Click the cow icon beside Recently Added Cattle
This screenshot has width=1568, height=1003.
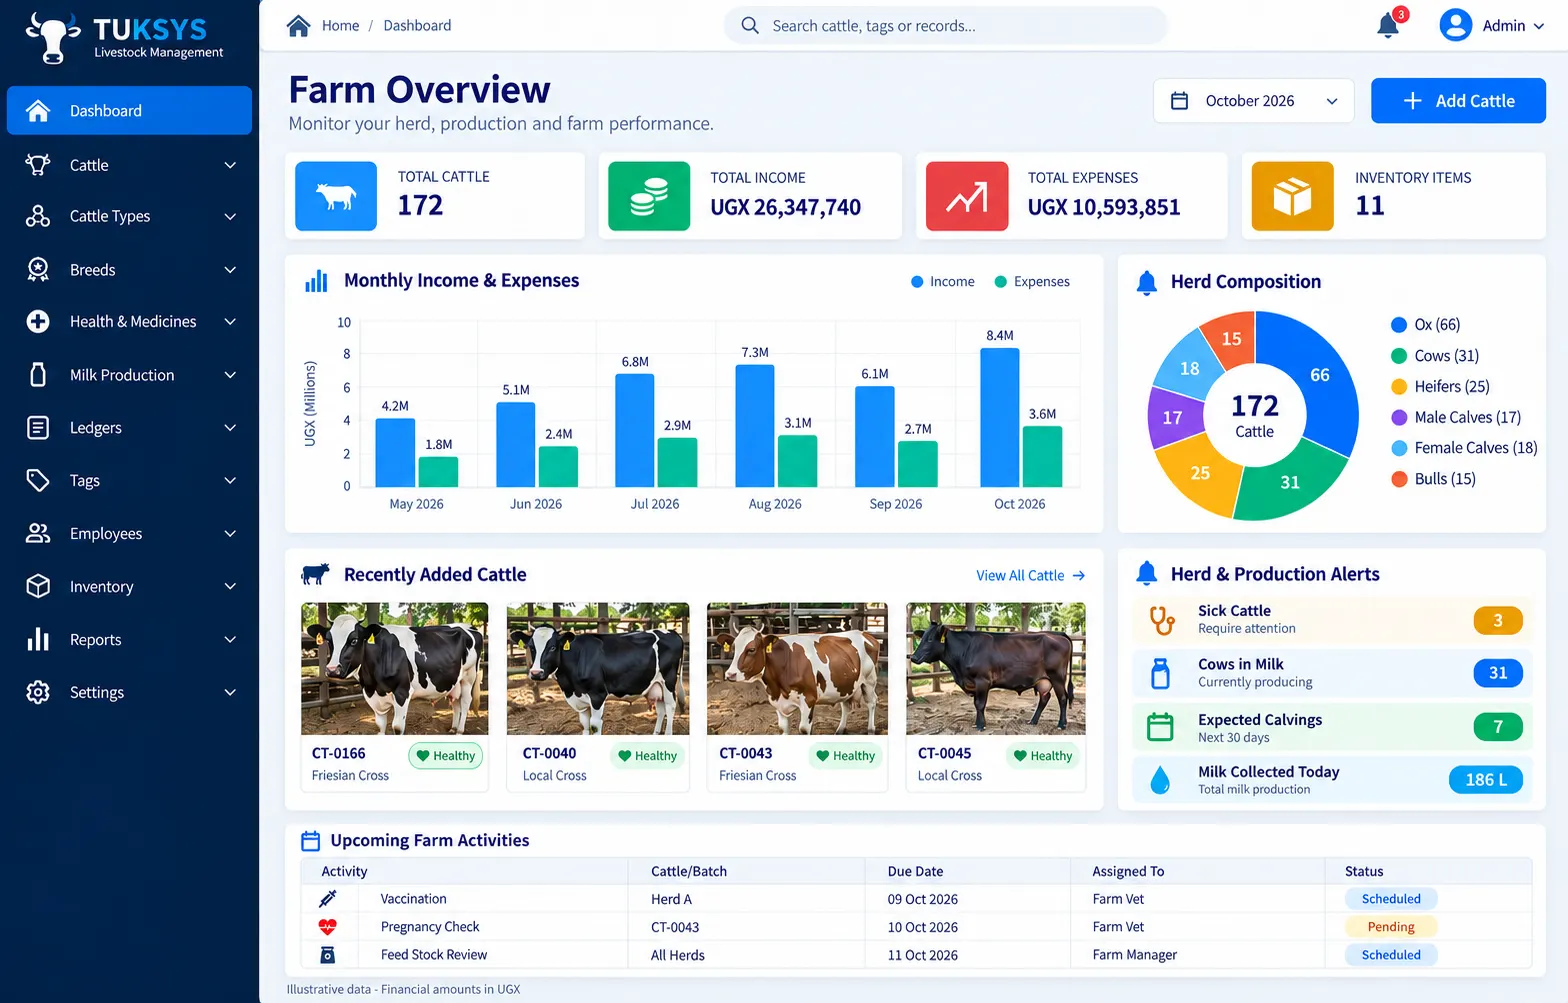315,574
